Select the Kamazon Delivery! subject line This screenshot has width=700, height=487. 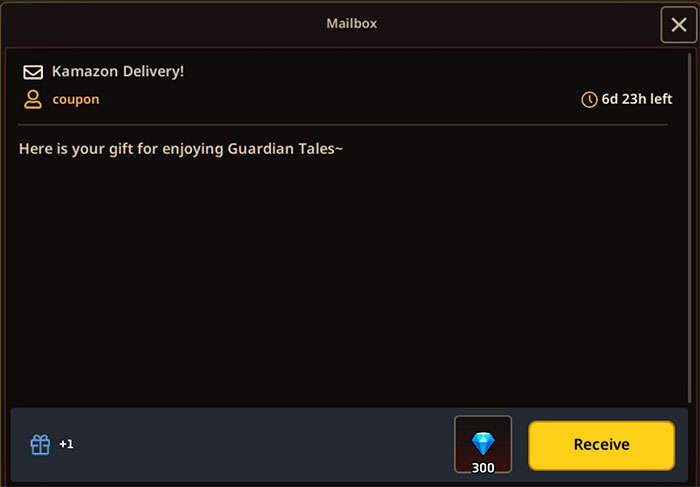pyautogui.click(x=118, y=71)
